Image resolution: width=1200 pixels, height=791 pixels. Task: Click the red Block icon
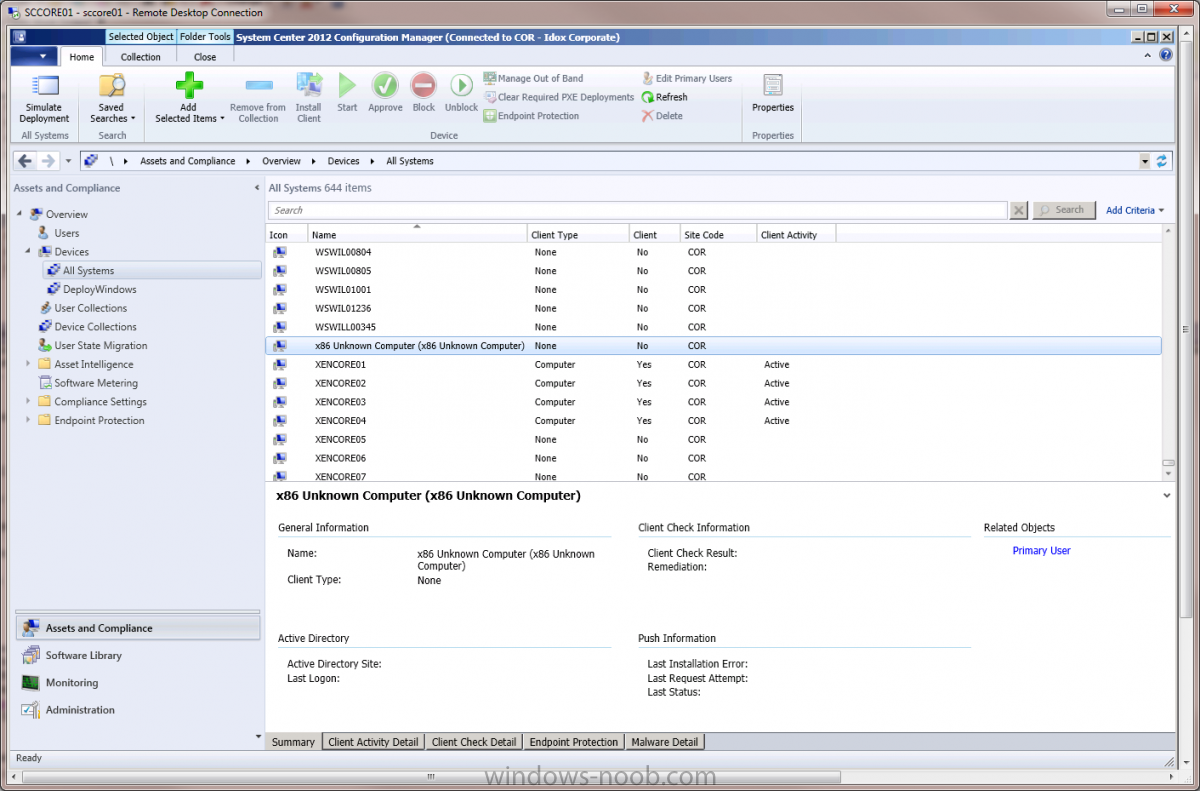424,85
